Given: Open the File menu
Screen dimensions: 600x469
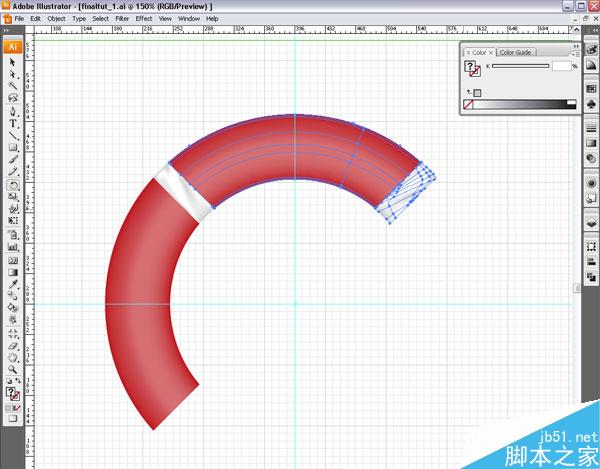Looking at the screenshot, I should click(19, 18).
